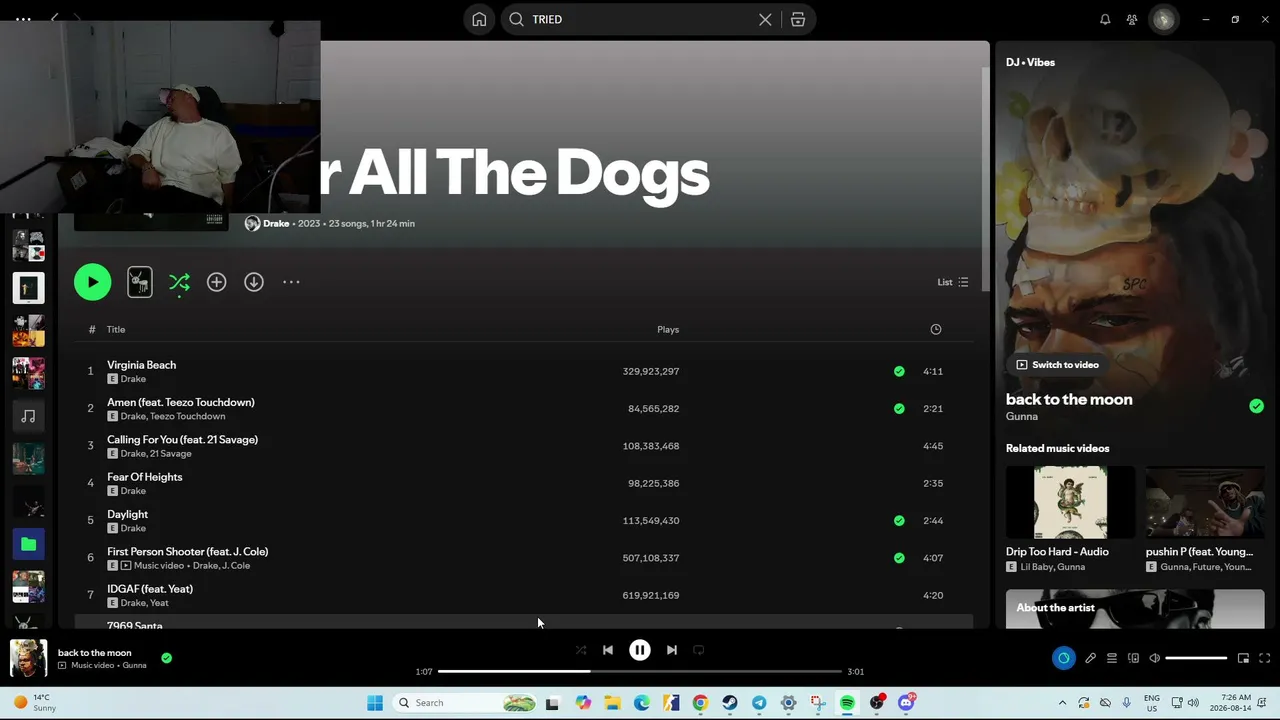The width and height of the screenshot is (1280, 720).
Task: Select the track Virginia Beach
Action: (141, 365)
